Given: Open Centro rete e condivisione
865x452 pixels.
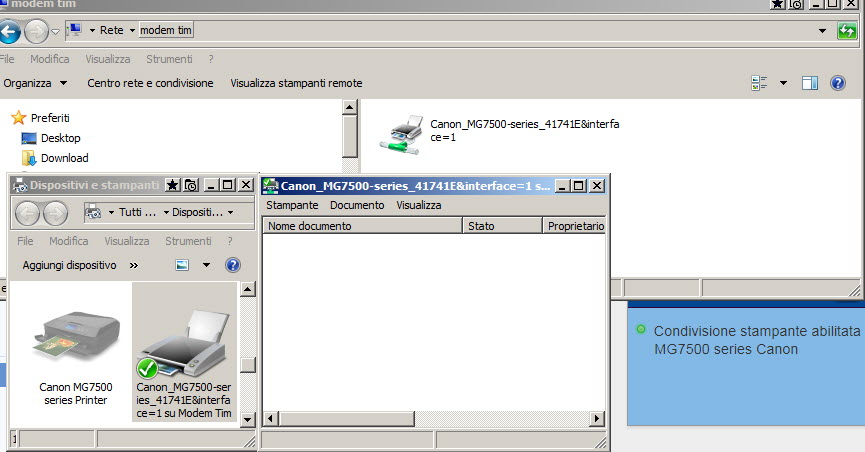Looking at the screenshot, I should [x=150, y=83].
